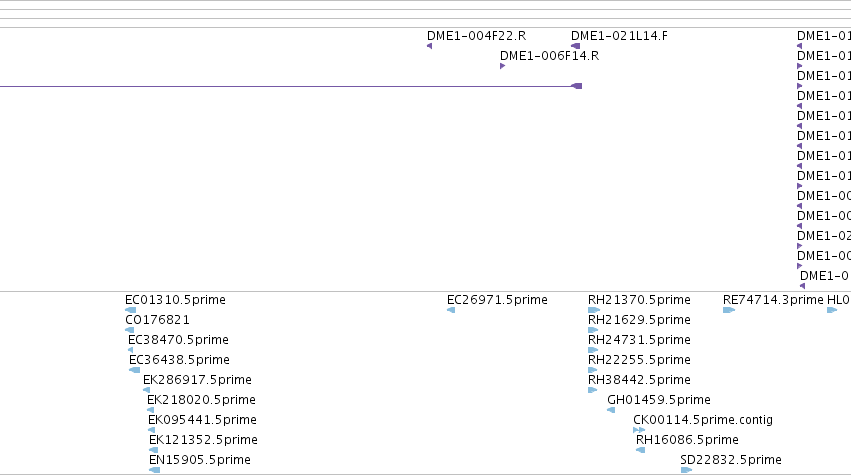851x475 pixels.
Task: Click the blue arrow glyph under EC36438.5prime
Action: click(x=135, y=370)
